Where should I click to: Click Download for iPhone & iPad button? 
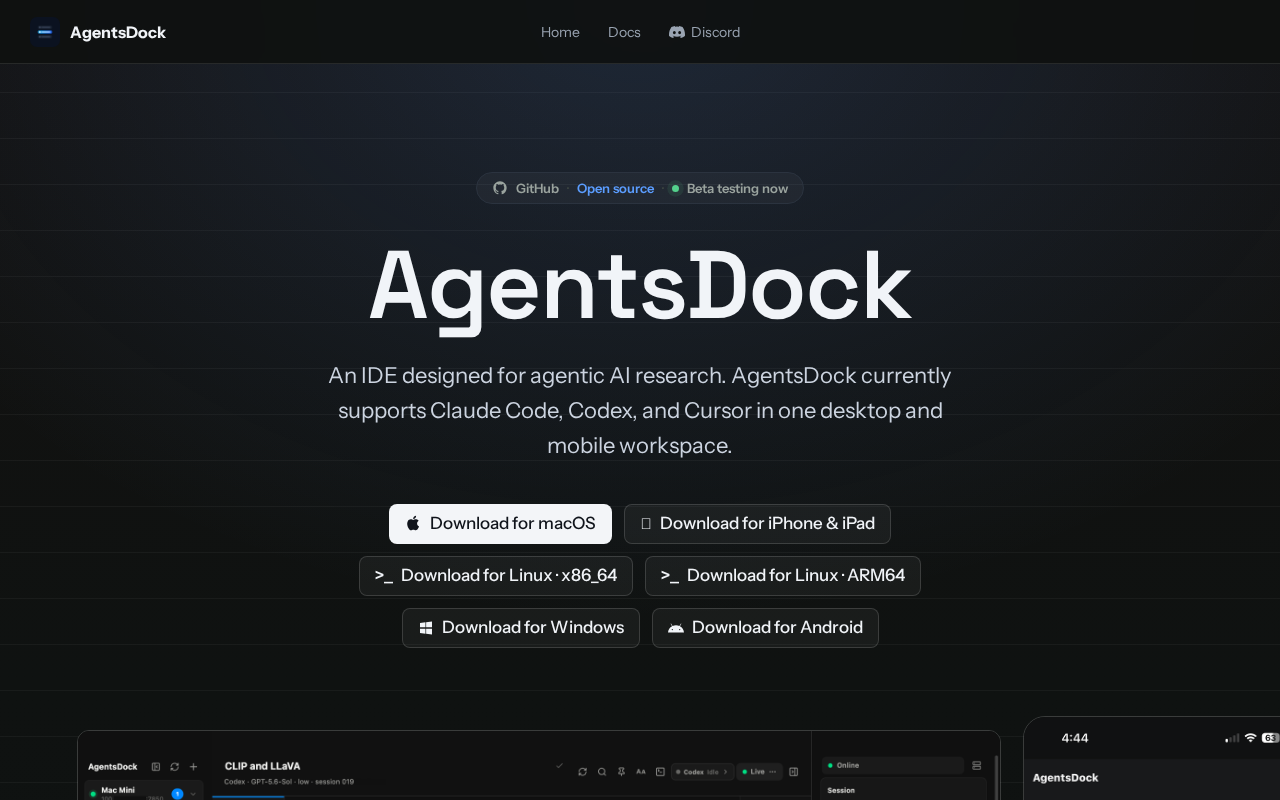(x=757, y=524)
